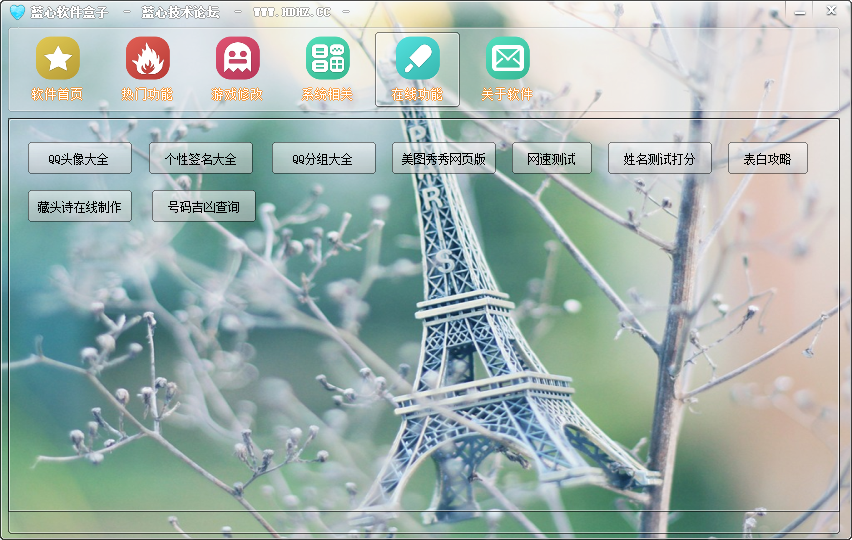Select the 热门功能 flame icon
This screenshot has width=852, height=540.
coord(147,59)
